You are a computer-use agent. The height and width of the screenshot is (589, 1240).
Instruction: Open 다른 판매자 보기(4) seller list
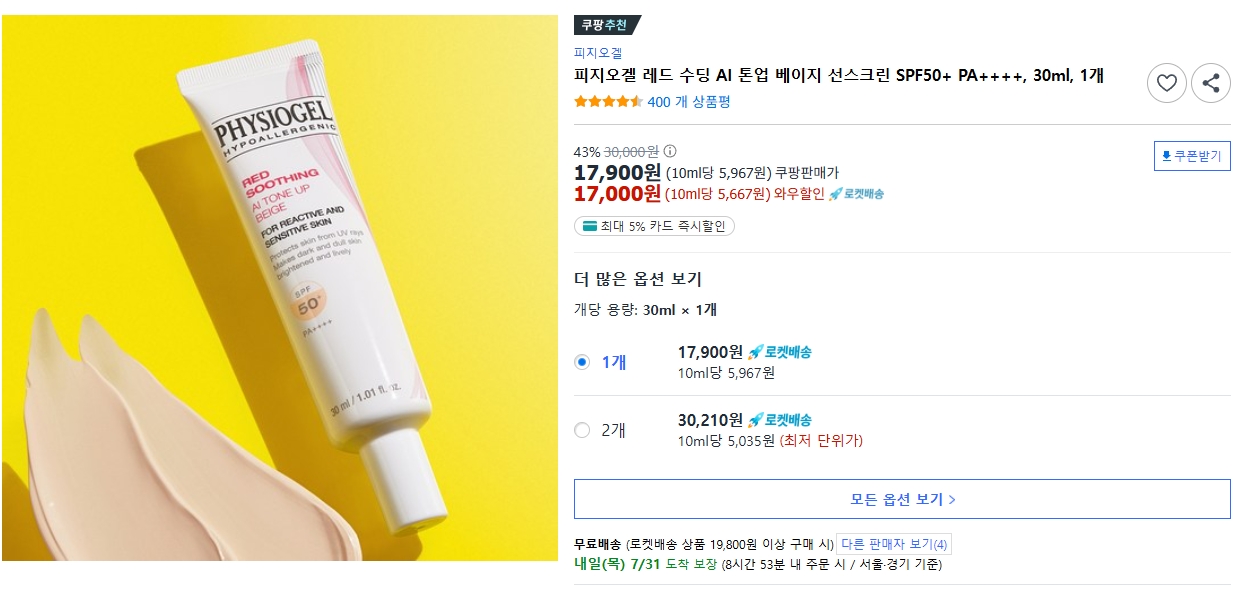(894, 544)
